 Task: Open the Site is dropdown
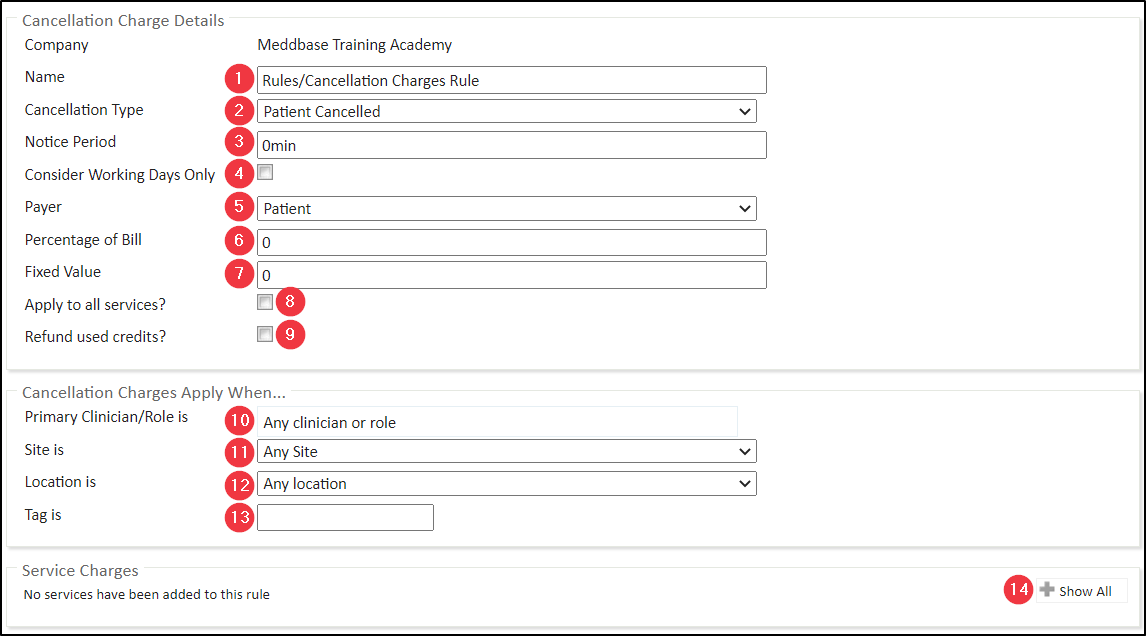pyautogui.click(x=506, y=452)
